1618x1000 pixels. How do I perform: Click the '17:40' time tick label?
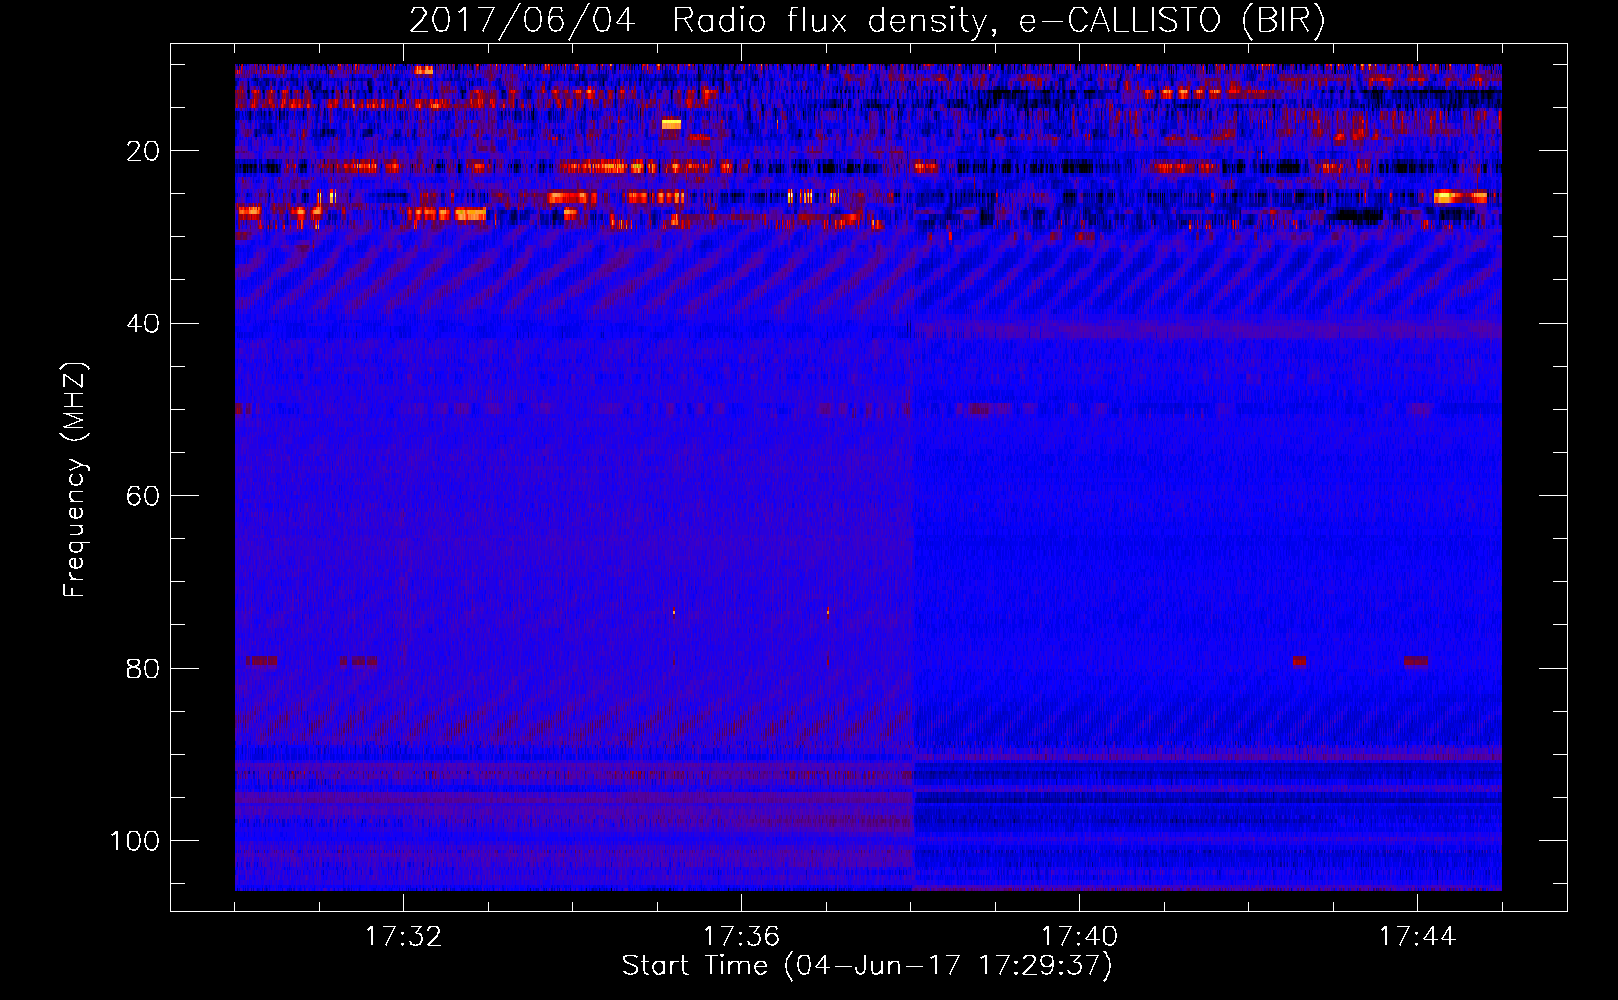1079,937
